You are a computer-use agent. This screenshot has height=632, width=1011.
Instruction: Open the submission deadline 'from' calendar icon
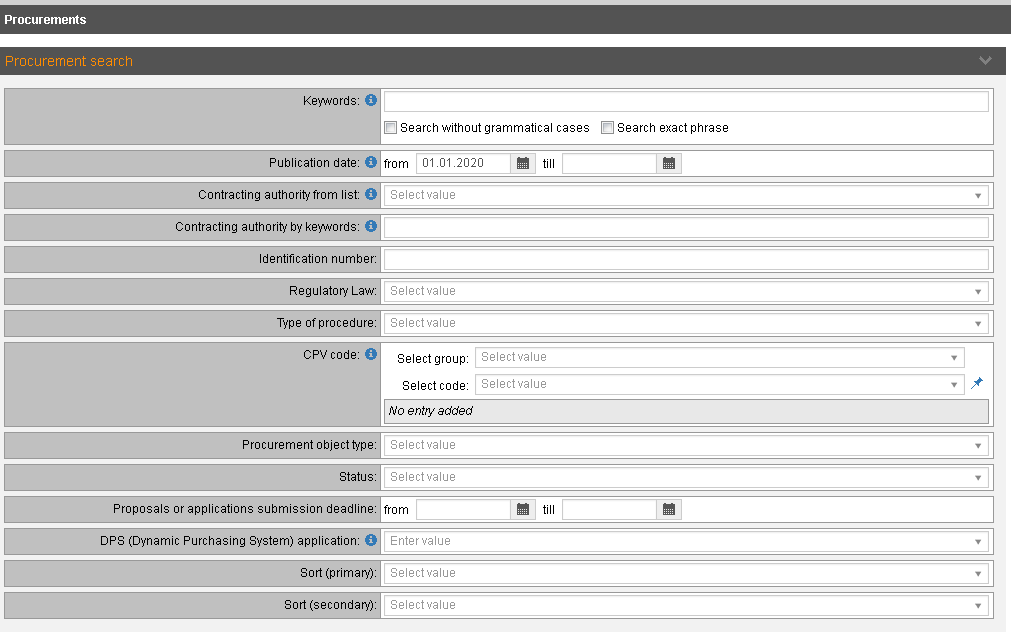[523, 509]
